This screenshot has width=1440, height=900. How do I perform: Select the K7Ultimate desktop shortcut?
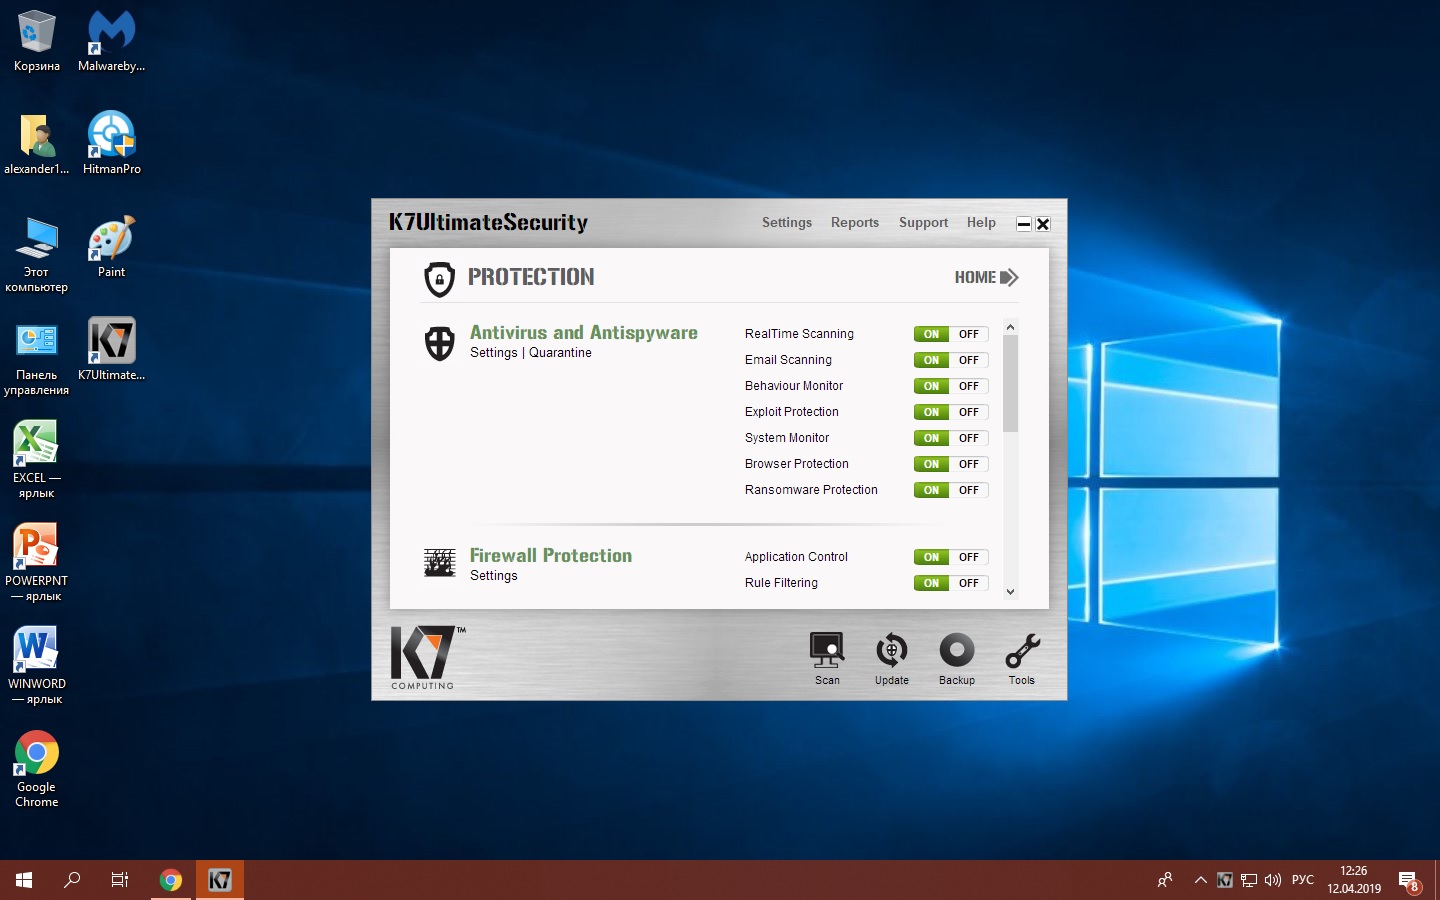pyautogui.click(x=111, y=350)
